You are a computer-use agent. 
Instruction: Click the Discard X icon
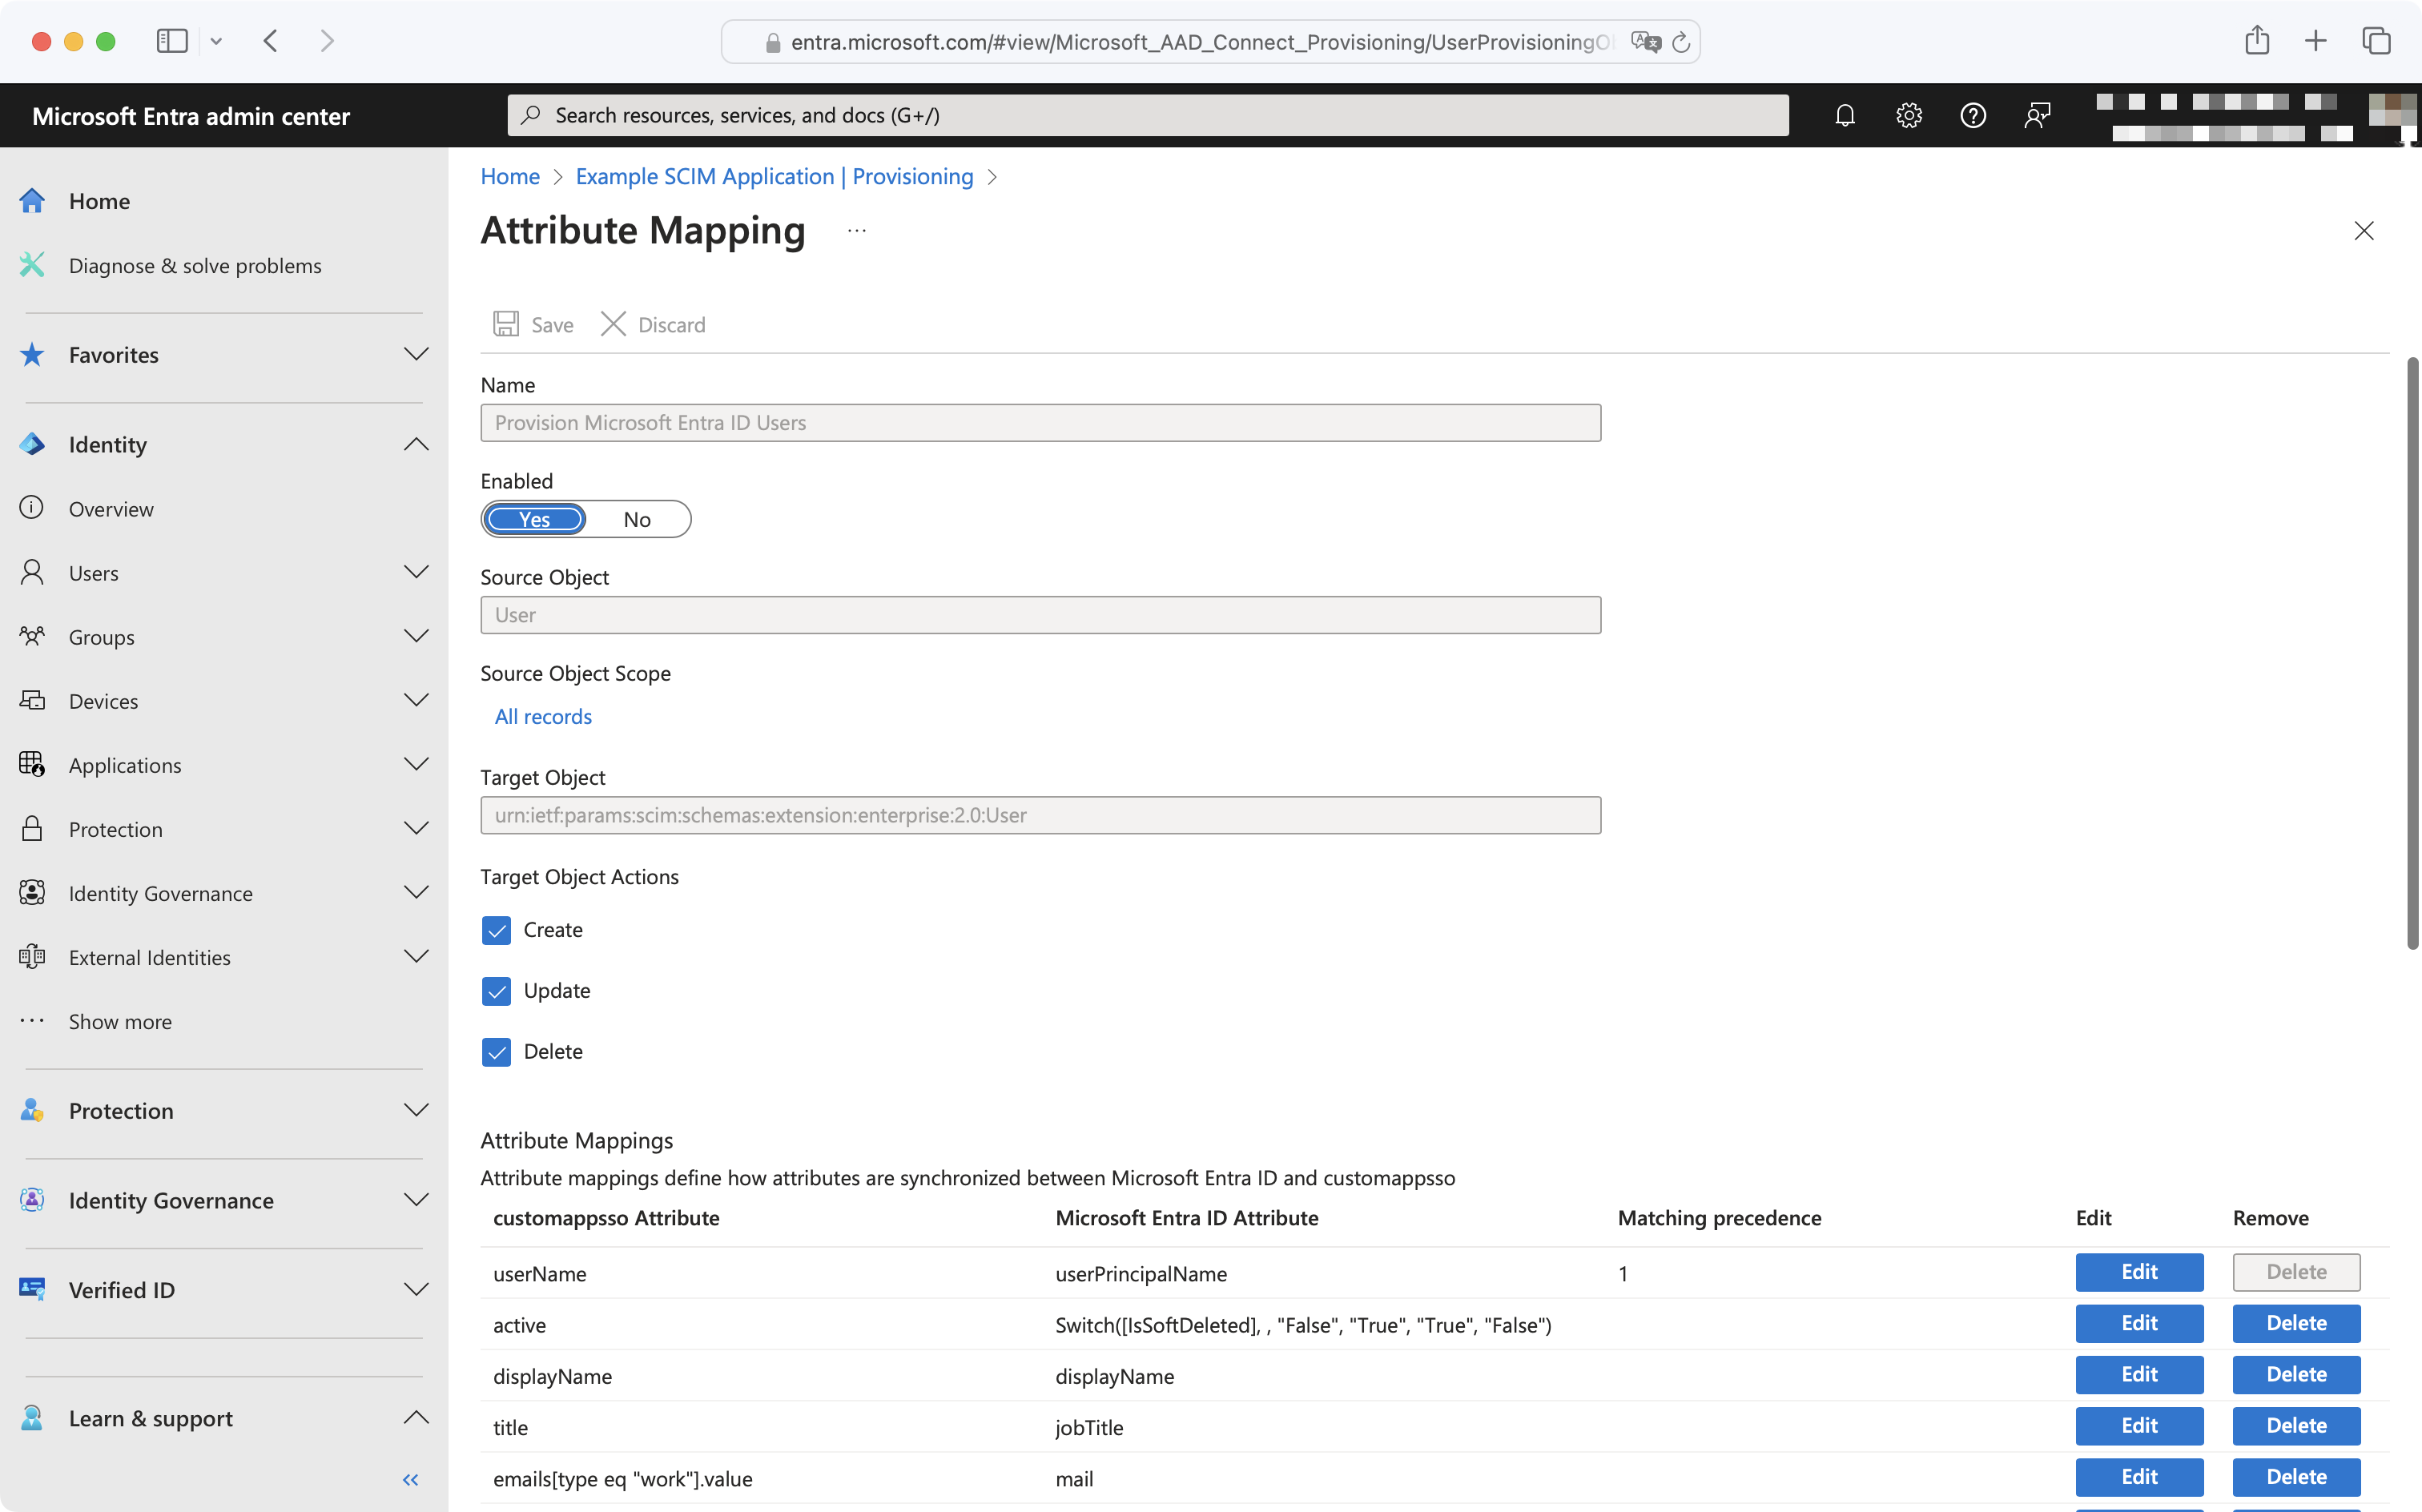613,324
